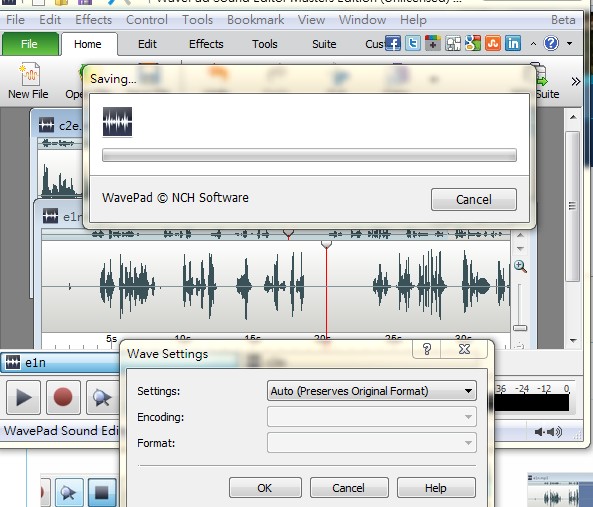Switch to the Tools ribbon tab
The height and width of the screenshot is (507, 593).
[265, 44]
